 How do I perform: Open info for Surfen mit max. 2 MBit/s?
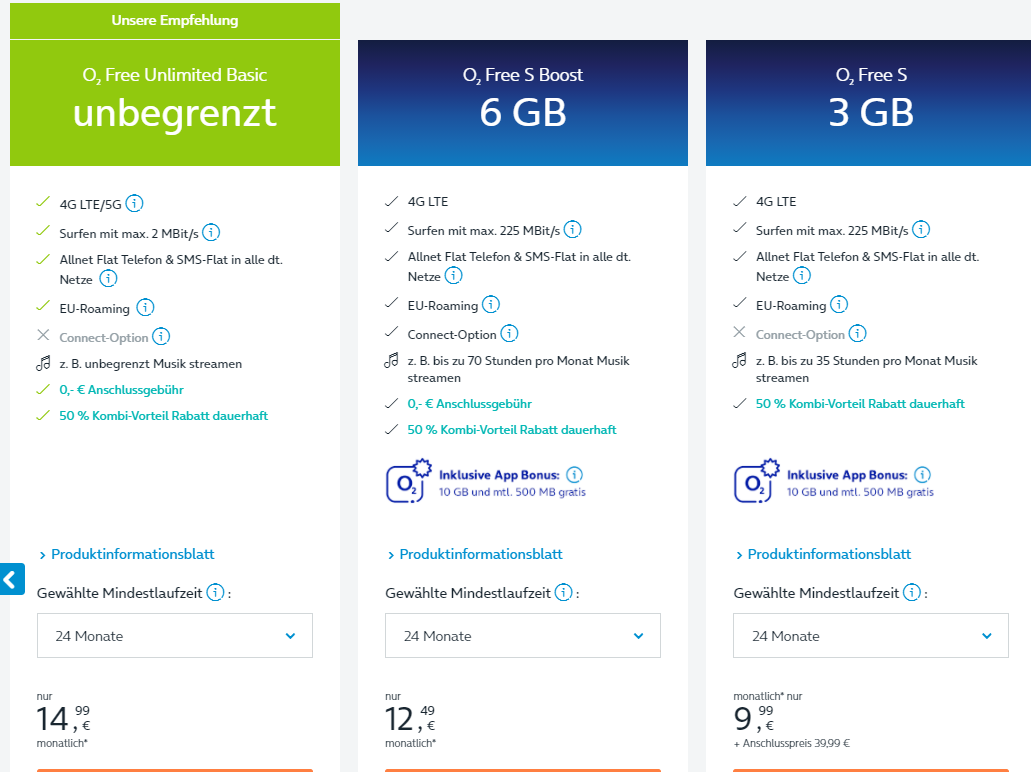pyautogui.click(x=211, y=232)
